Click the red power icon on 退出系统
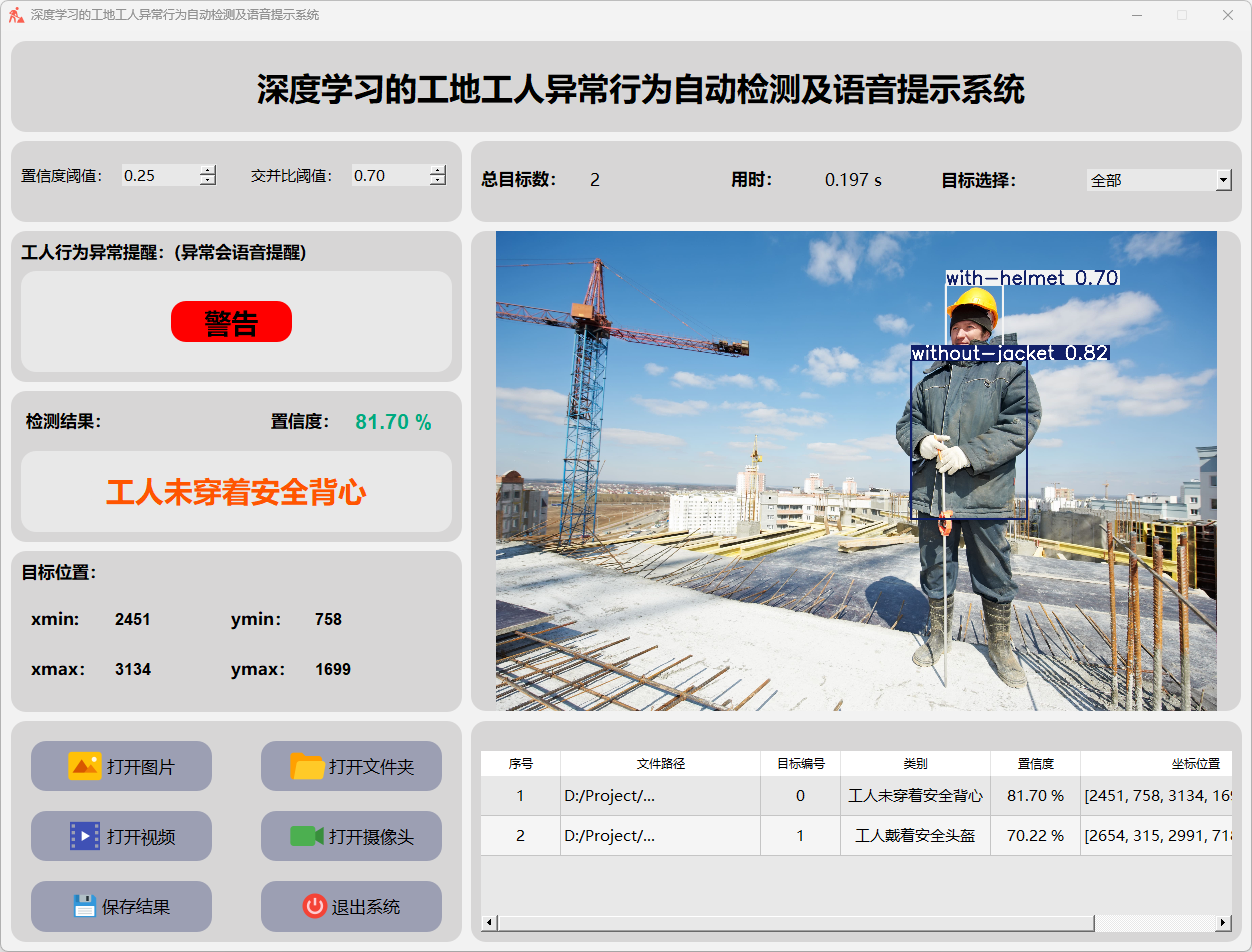 coord(314,906)
